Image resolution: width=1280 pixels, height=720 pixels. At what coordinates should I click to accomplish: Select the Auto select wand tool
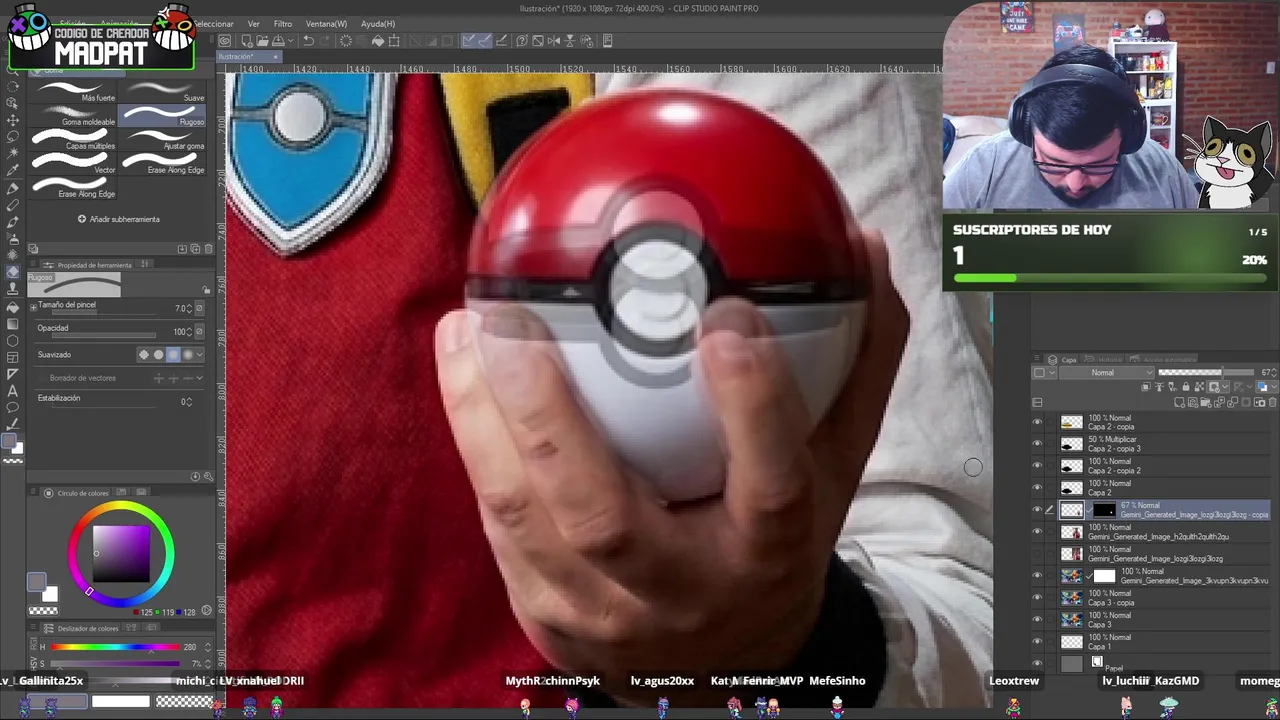(13, 154)
